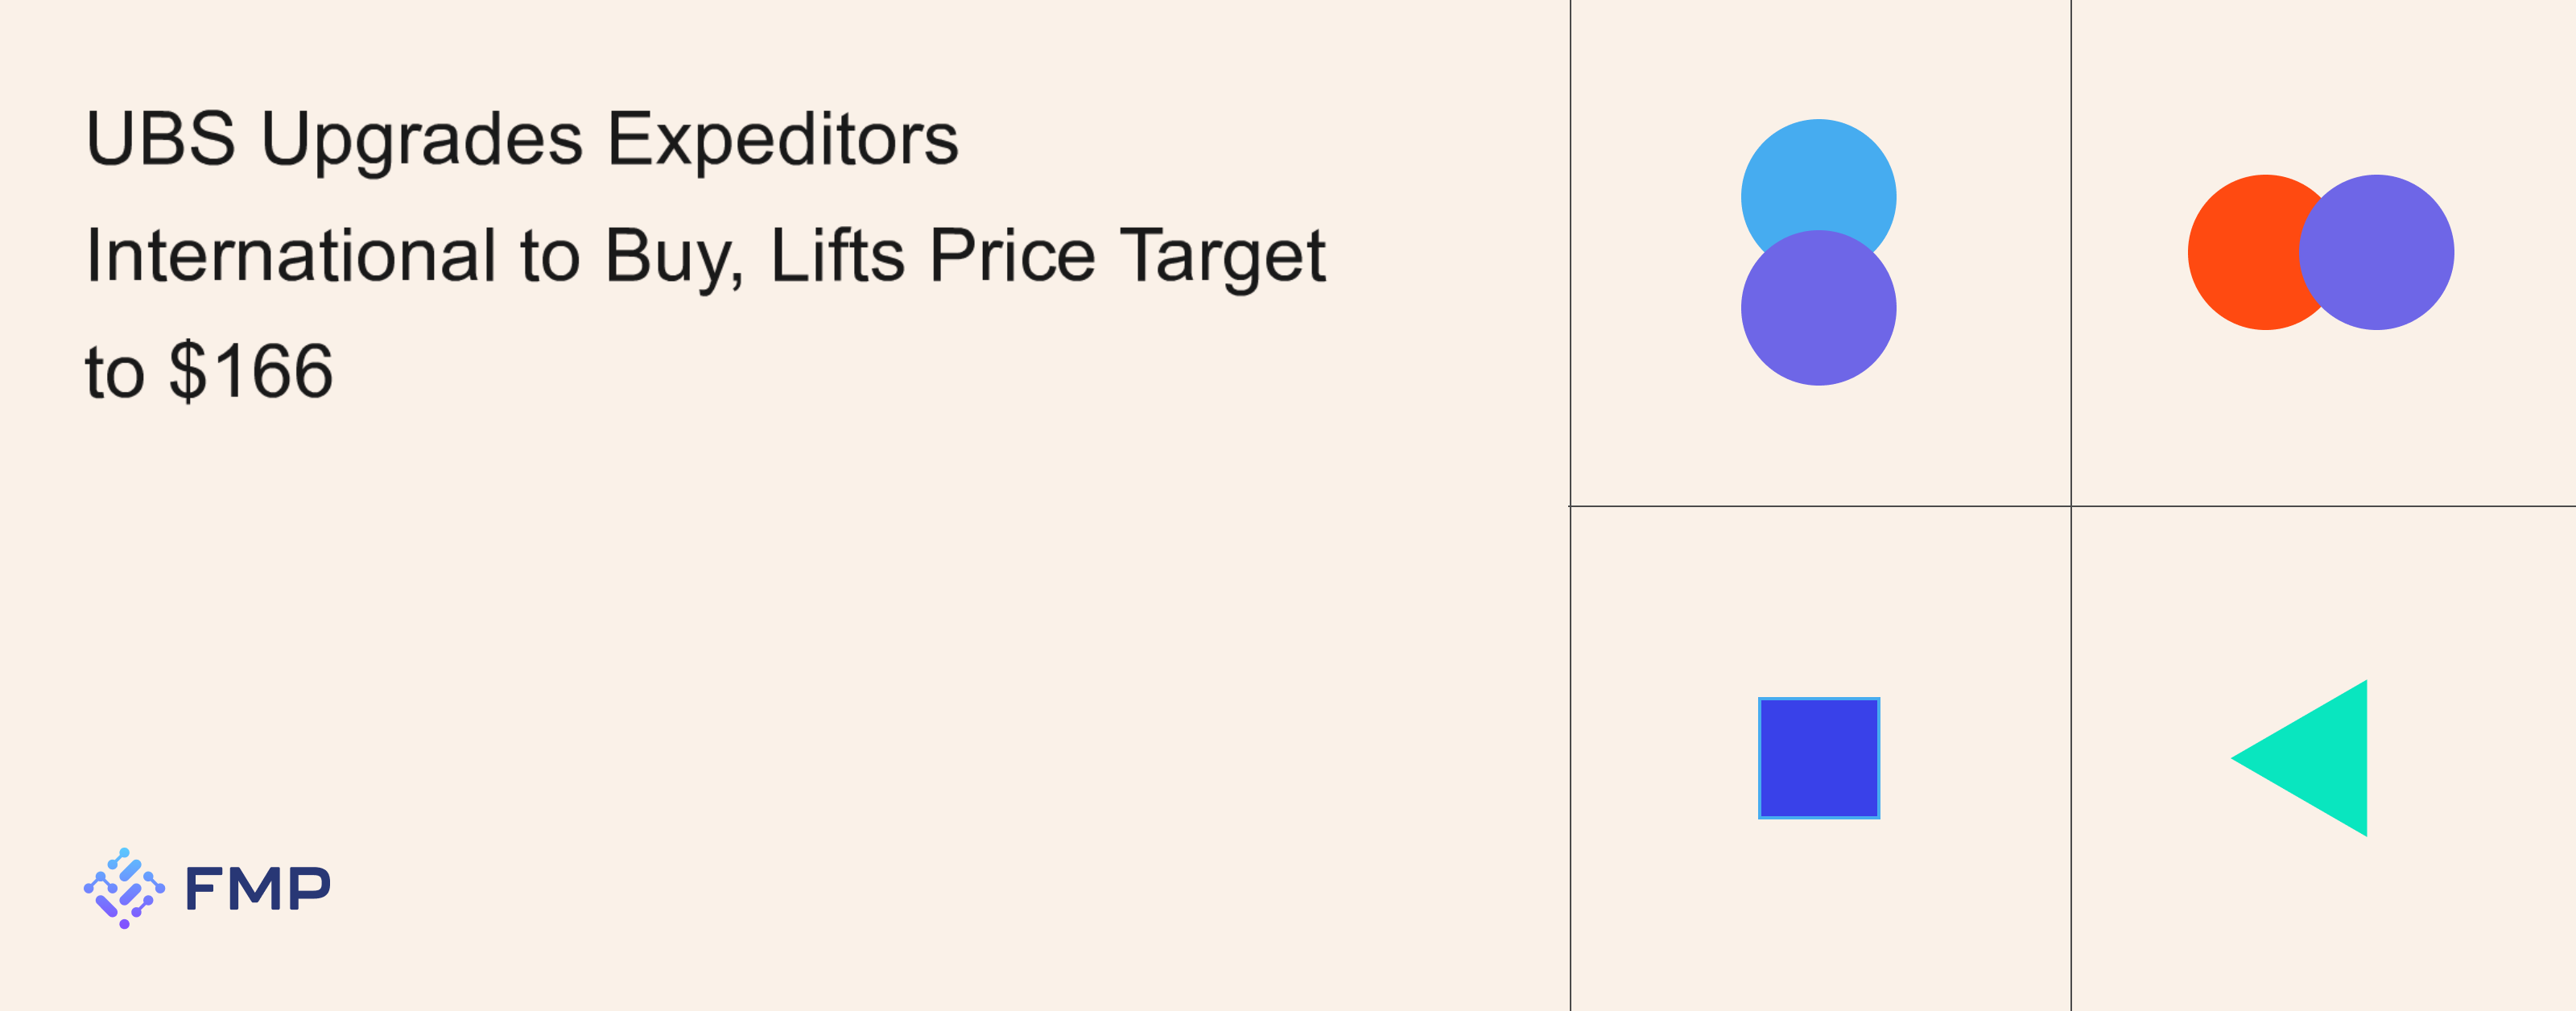Click the word "International" in the headline
The height and width of the screenshot is (1011, 2576).
[x=290, y=256]
